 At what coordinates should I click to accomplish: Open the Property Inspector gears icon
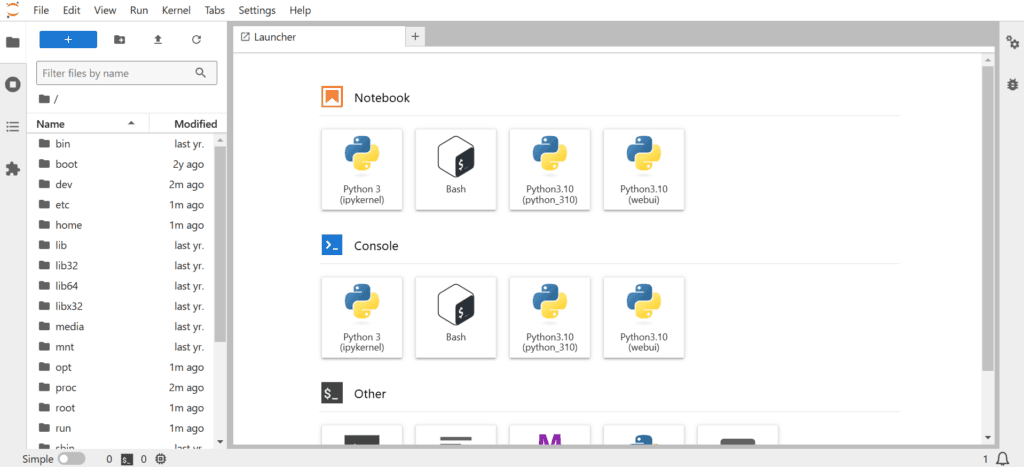[1012, 42]
